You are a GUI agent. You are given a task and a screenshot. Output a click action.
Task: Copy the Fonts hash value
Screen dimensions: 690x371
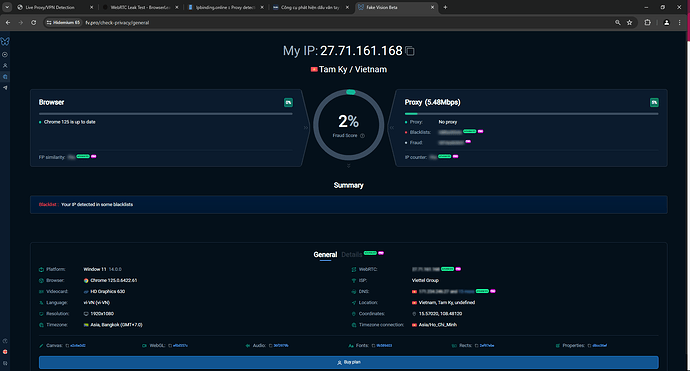click(374, 345)
